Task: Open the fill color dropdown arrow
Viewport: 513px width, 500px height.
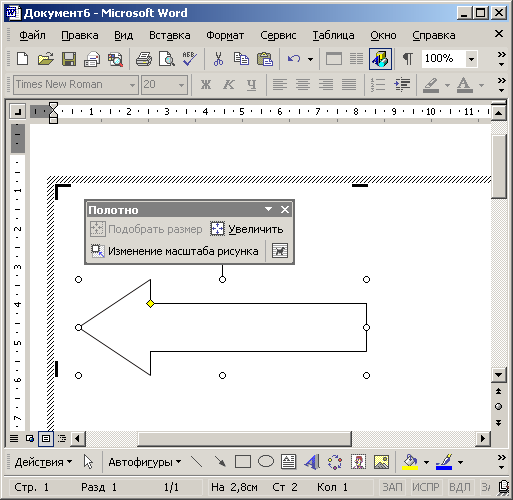Action: point(426,462)
